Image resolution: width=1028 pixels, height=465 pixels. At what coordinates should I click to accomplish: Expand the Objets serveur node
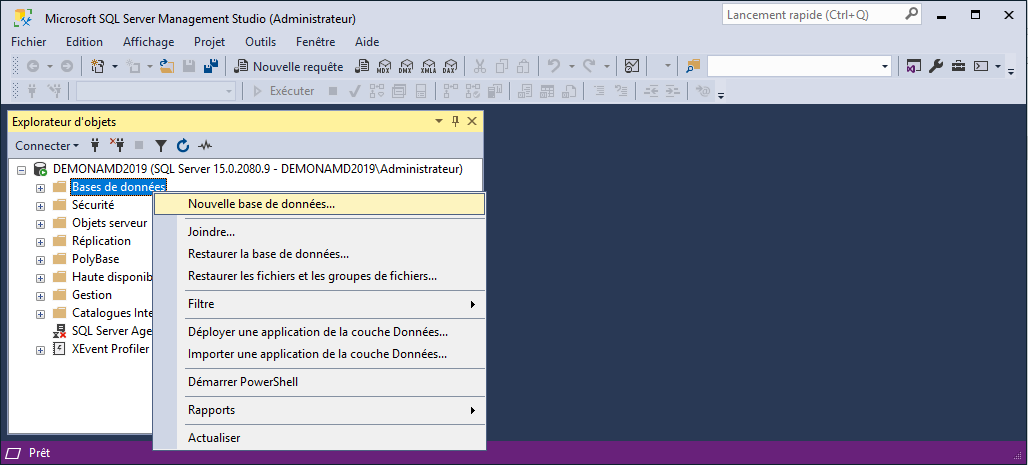click(40, 224)
